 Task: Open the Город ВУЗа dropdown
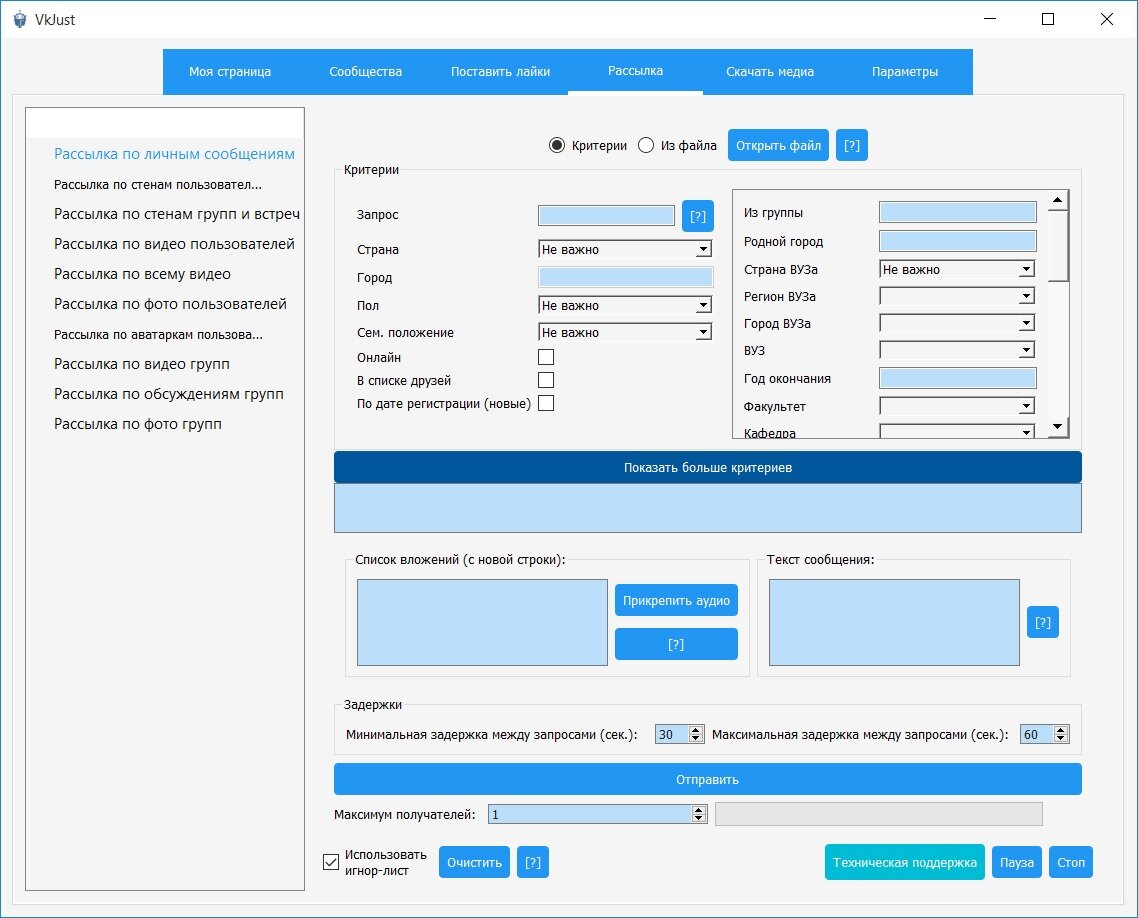coord(957,323)
